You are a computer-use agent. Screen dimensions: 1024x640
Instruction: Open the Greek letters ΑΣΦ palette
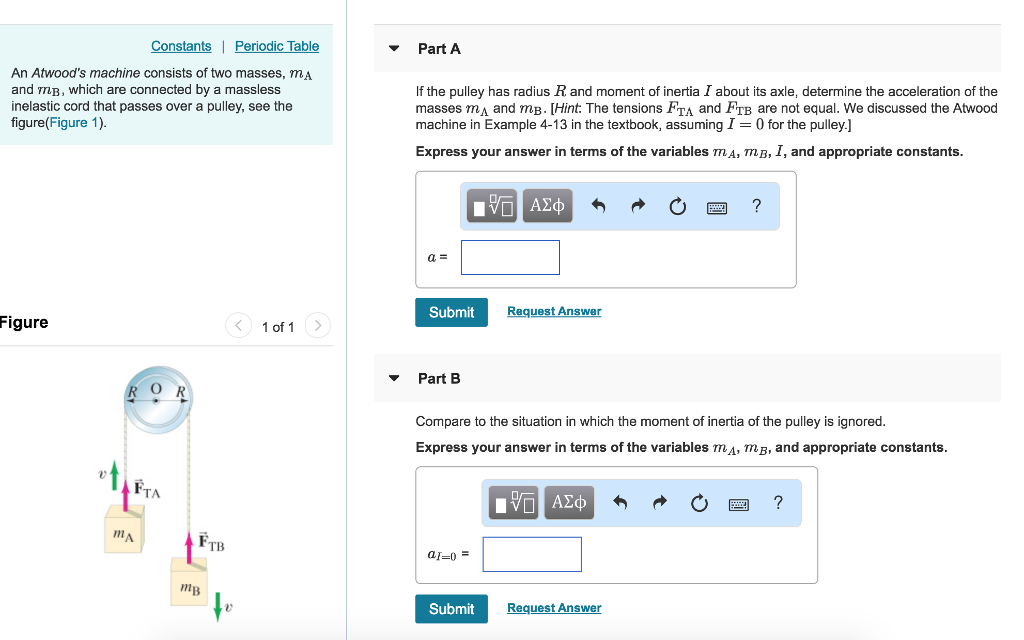coord(547,206)
